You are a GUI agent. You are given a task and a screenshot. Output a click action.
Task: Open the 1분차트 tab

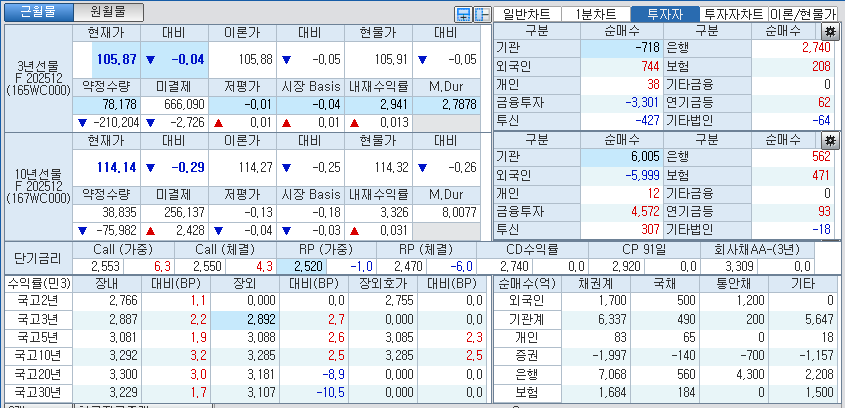point(595,14)
